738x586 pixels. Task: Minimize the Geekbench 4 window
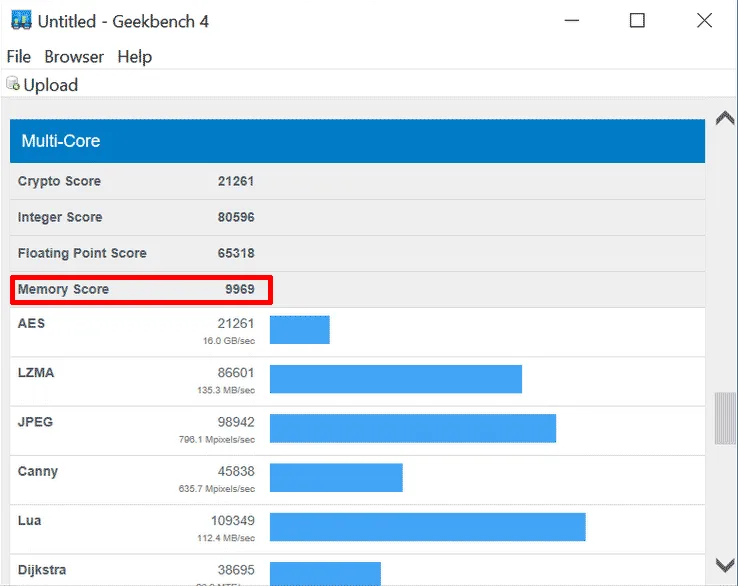(572, 20)
